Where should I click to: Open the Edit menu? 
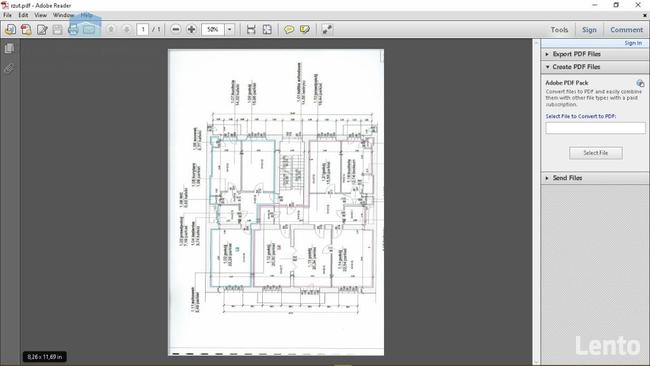23,15
